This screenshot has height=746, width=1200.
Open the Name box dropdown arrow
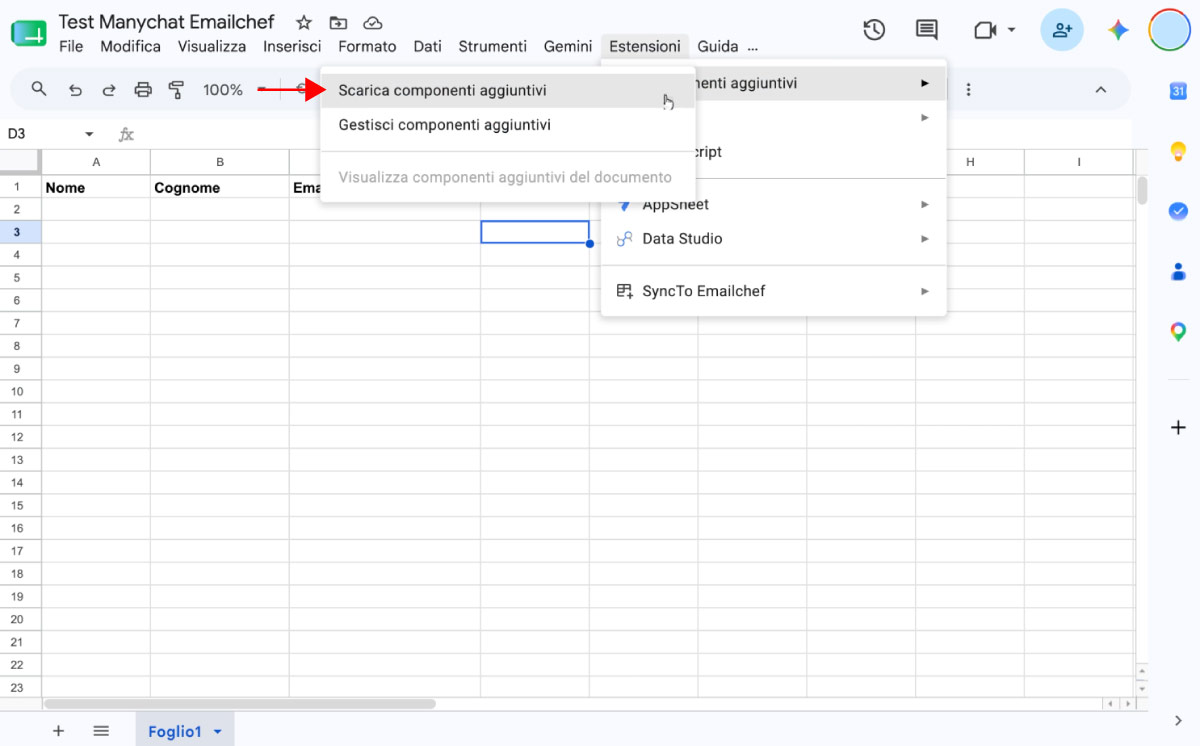tap(89, 134)
